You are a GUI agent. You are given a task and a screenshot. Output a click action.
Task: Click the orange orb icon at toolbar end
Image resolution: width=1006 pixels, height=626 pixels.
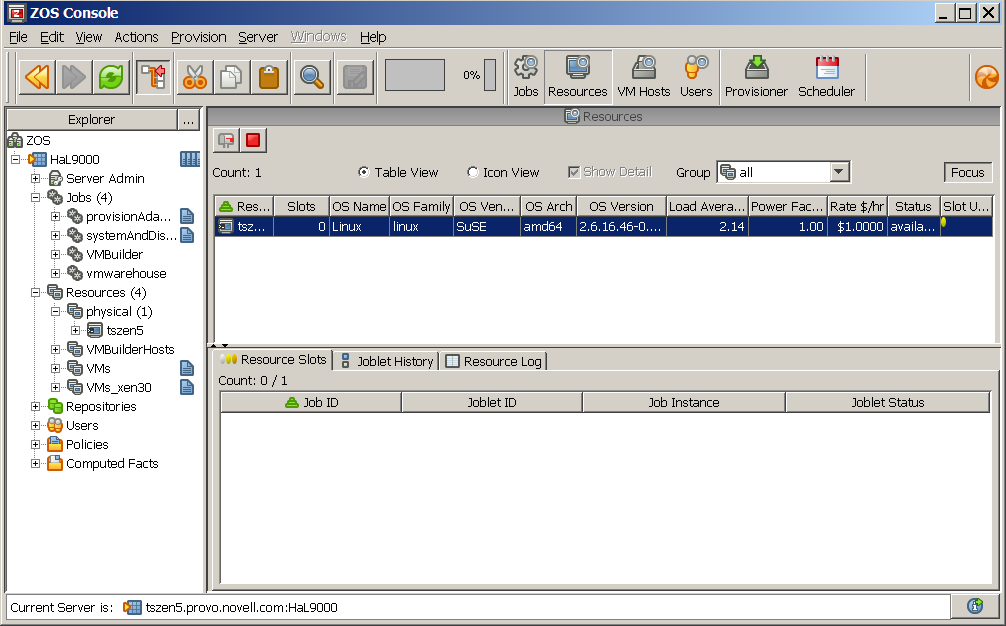(x=987, y=78)
